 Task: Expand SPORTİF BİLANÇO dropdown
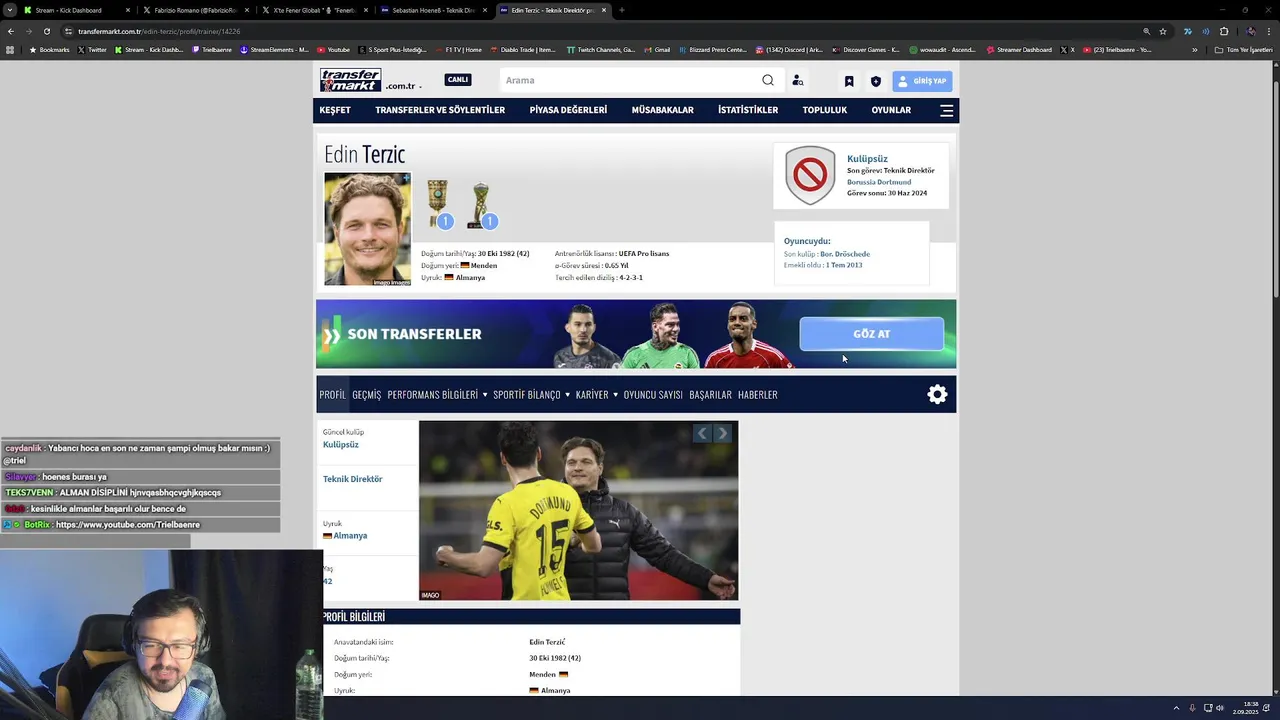tap(531, 395)
